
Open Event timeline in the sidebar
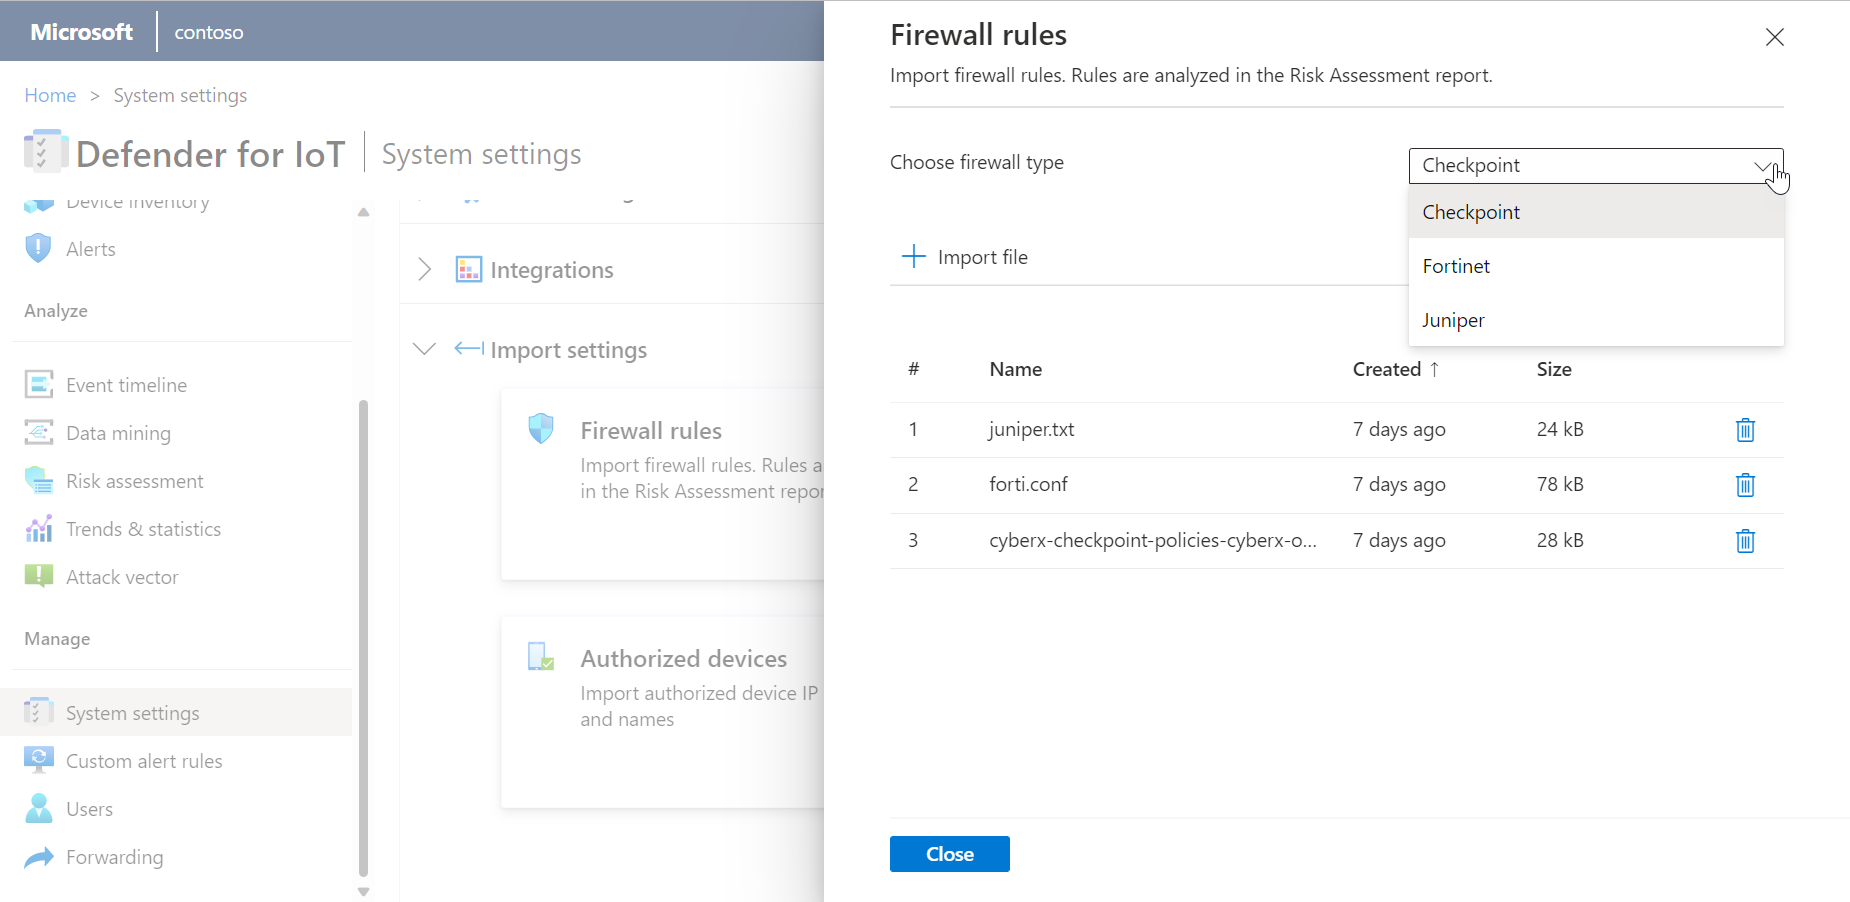click(x=126, y=385)
